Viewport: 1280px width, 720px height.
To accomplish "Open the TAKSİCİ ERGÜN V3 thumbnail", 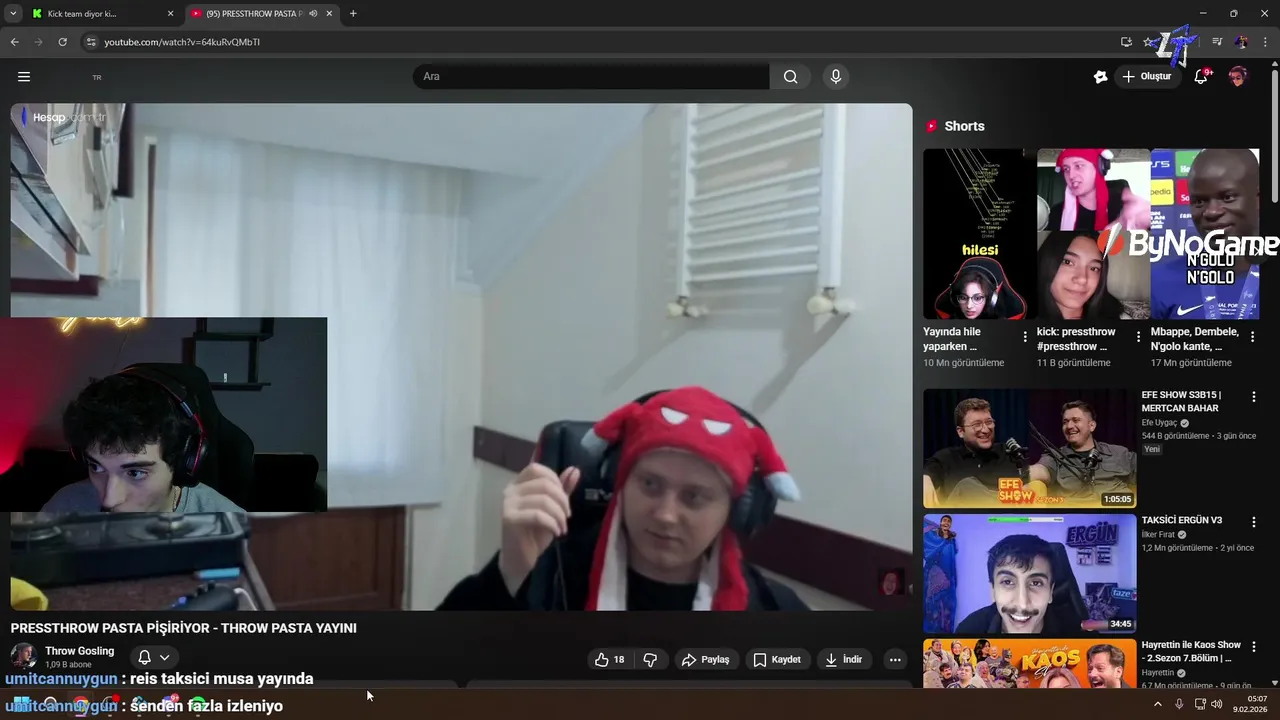I will [1029, 574].
